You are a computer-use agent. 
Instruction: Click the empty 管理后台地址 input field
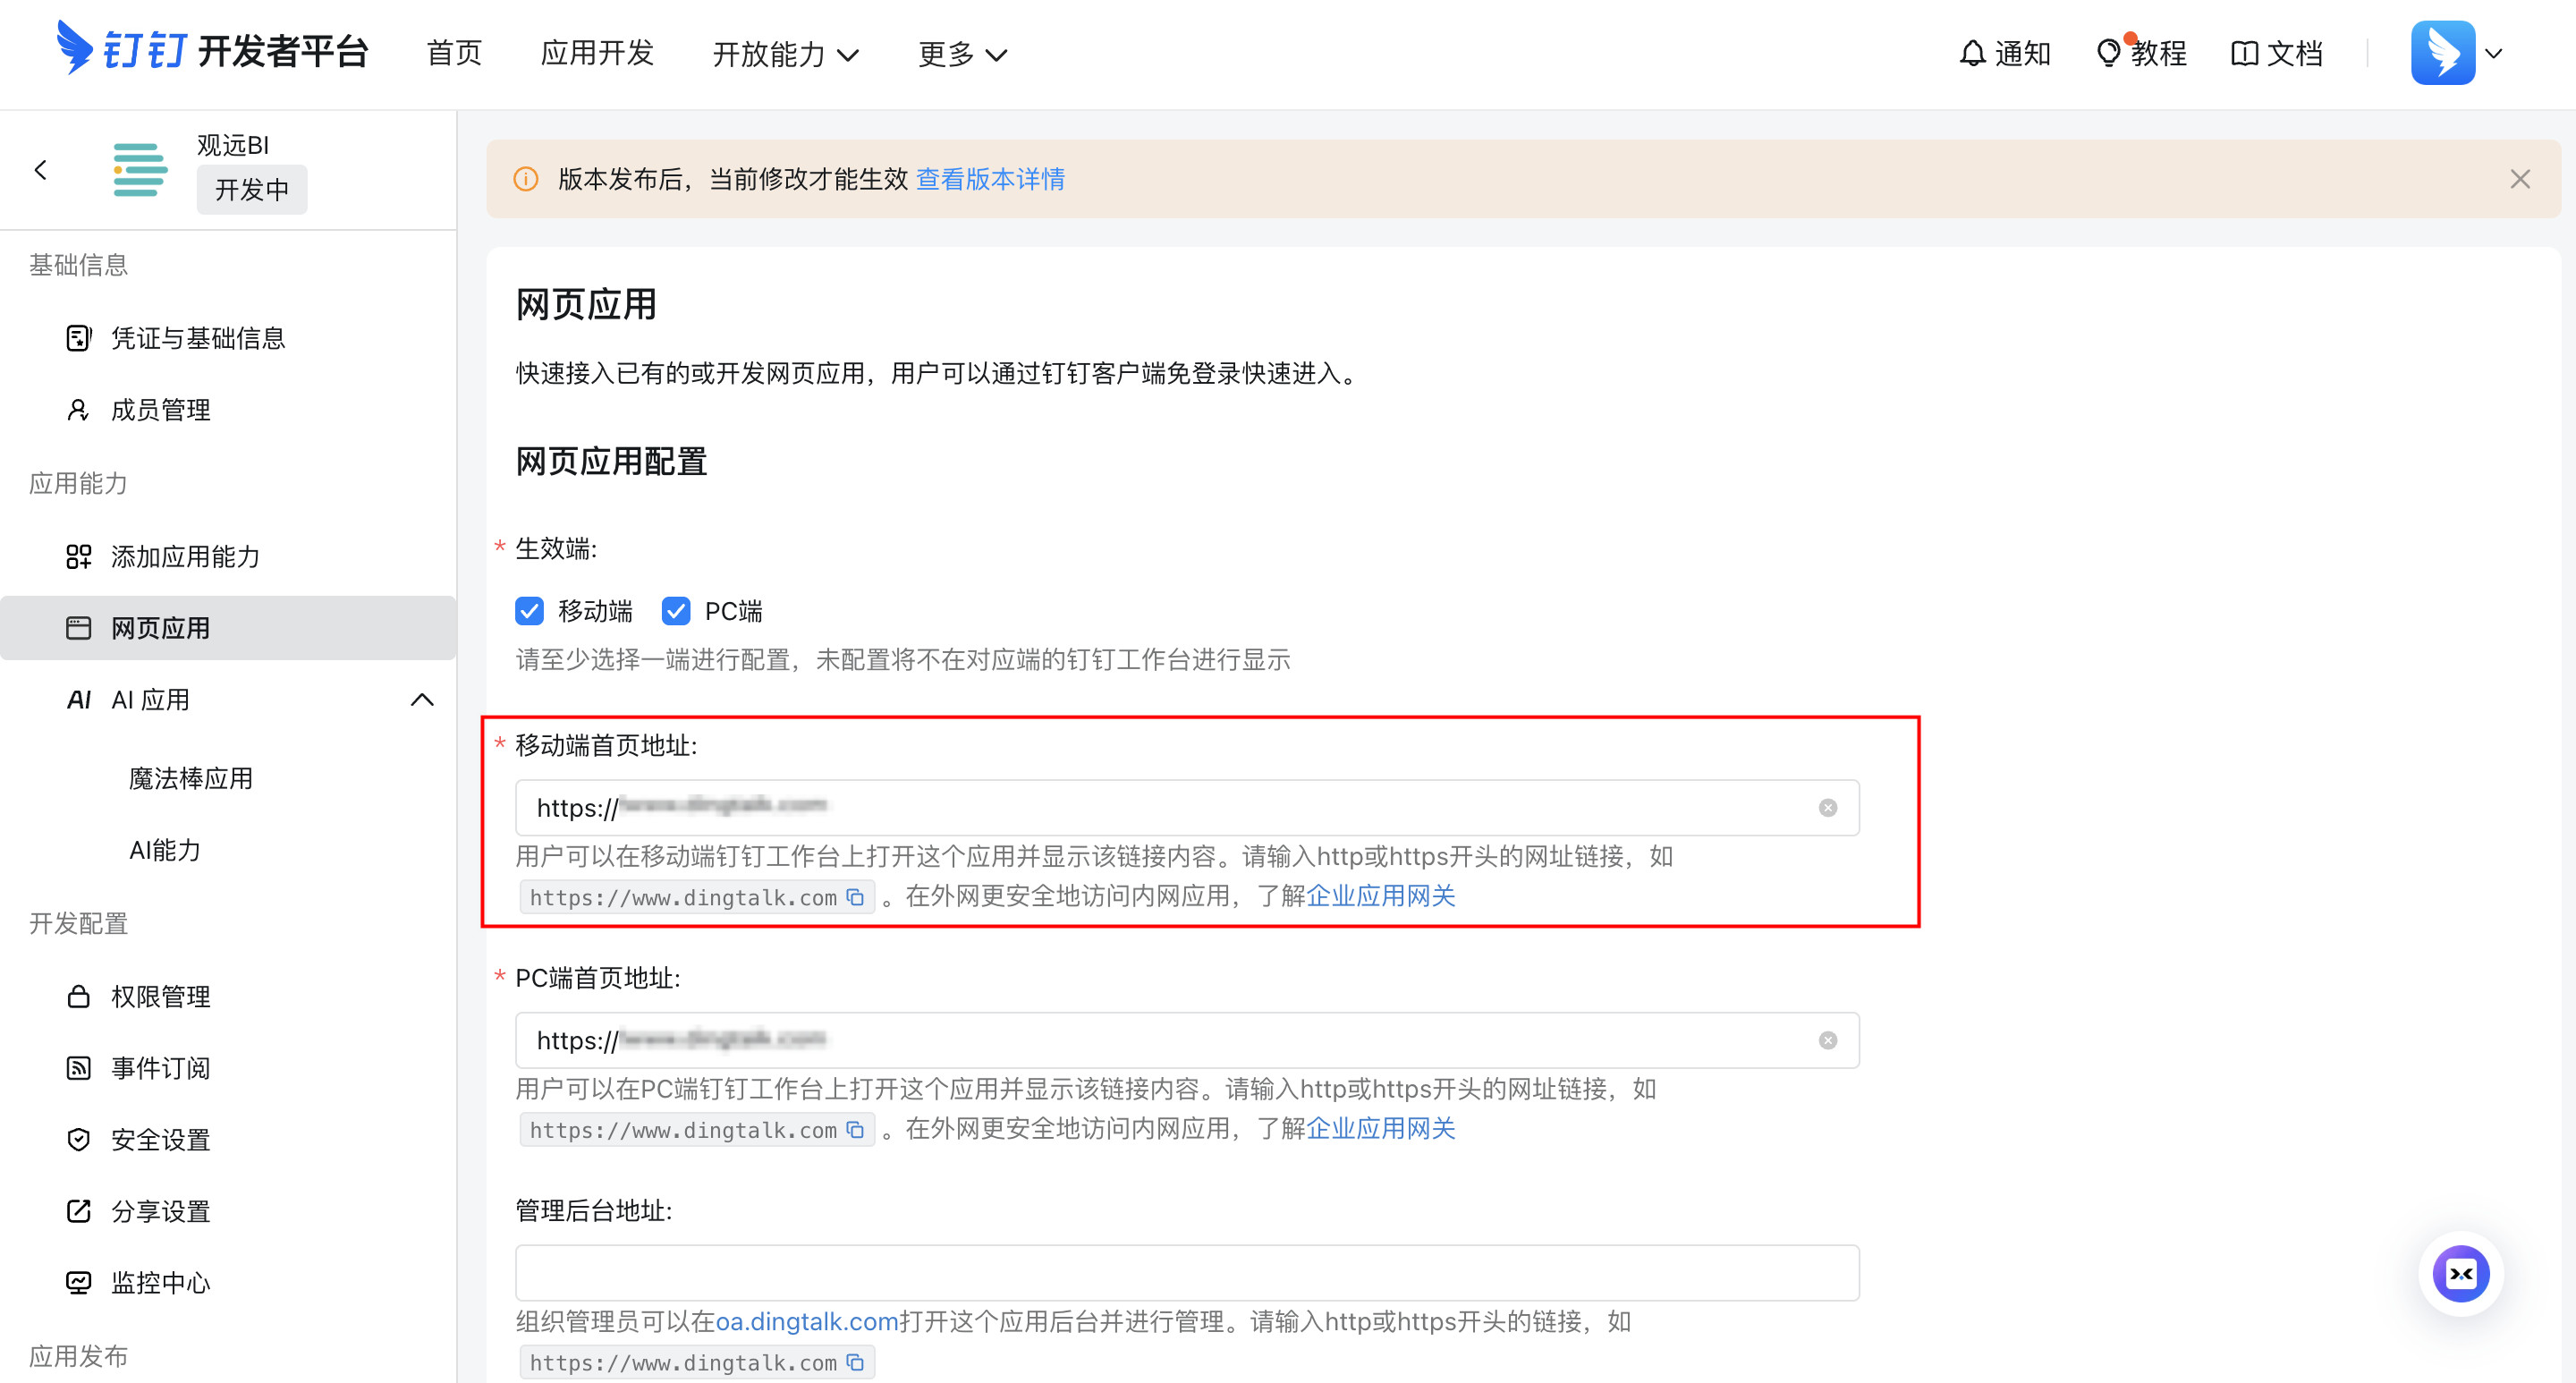tap(1186, 1272)
